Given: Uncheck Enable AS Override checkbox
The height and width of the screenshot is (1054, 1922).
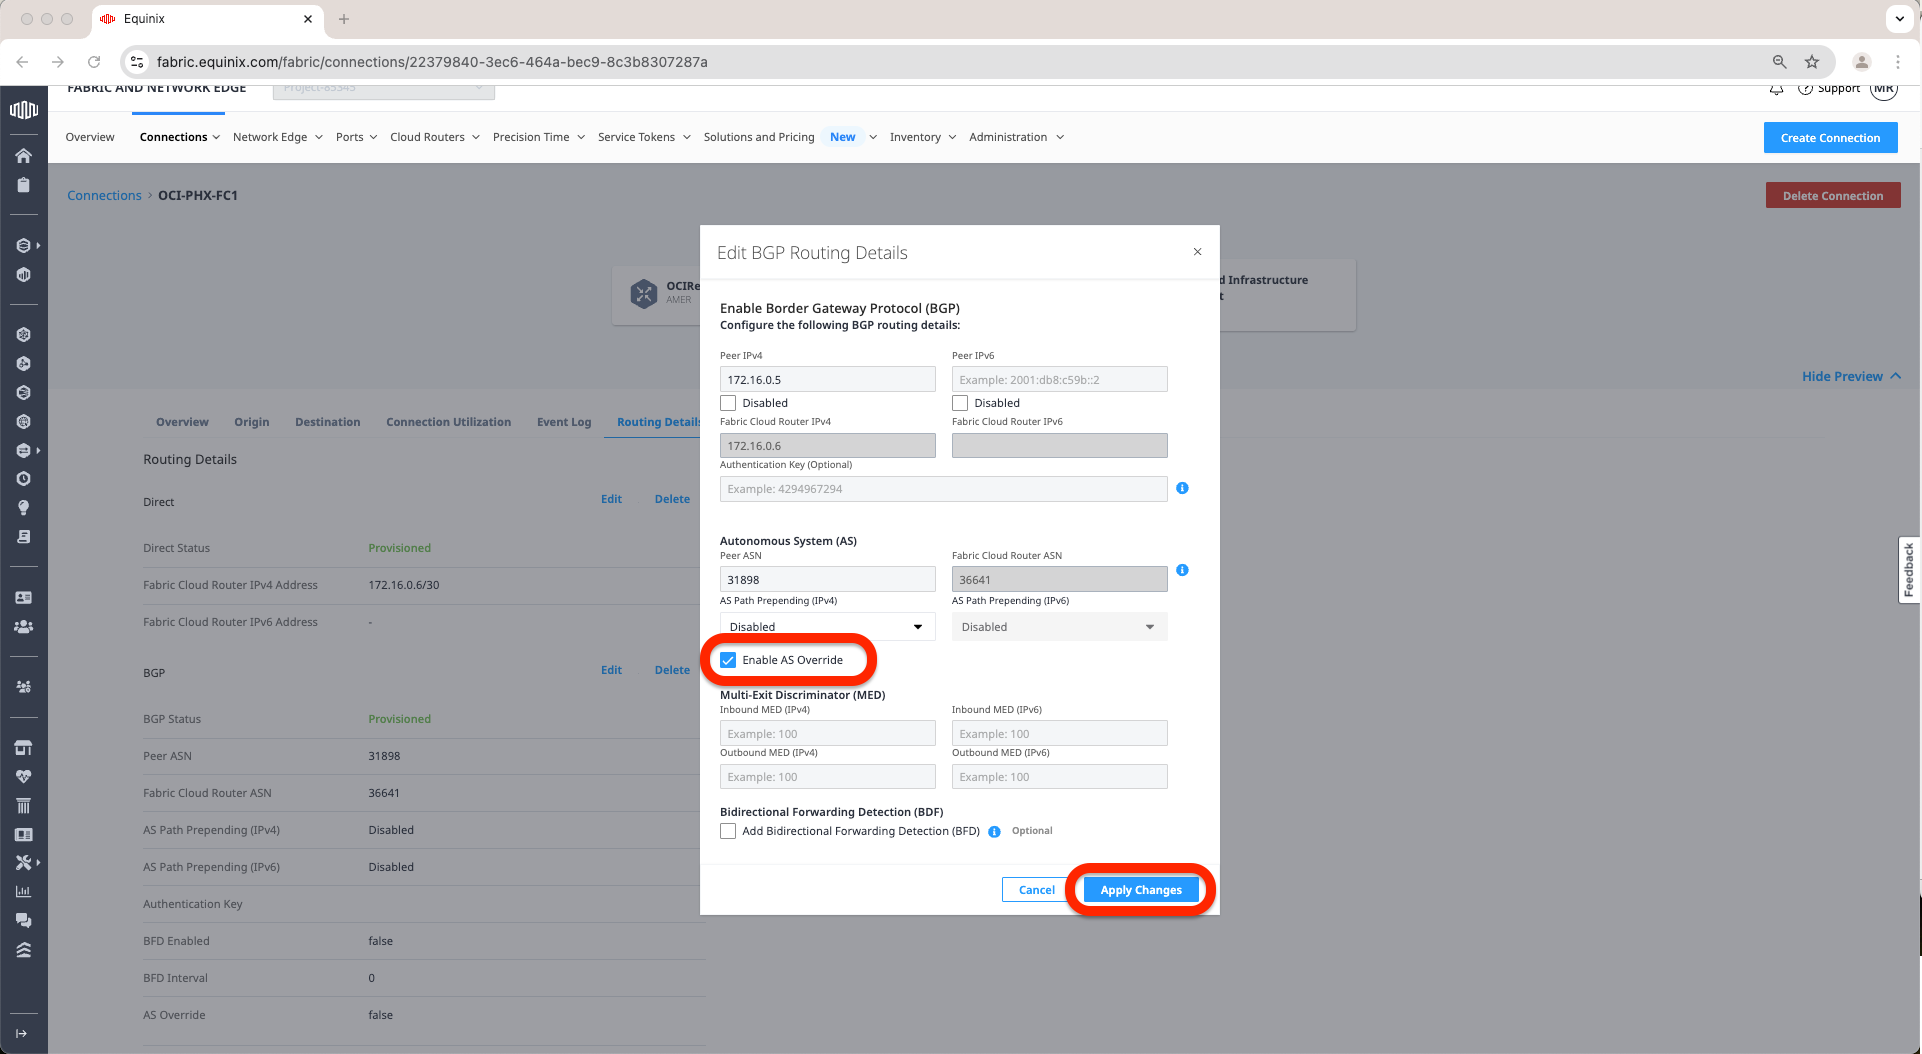Looking at the screenshot, I should tap(728, 660).
